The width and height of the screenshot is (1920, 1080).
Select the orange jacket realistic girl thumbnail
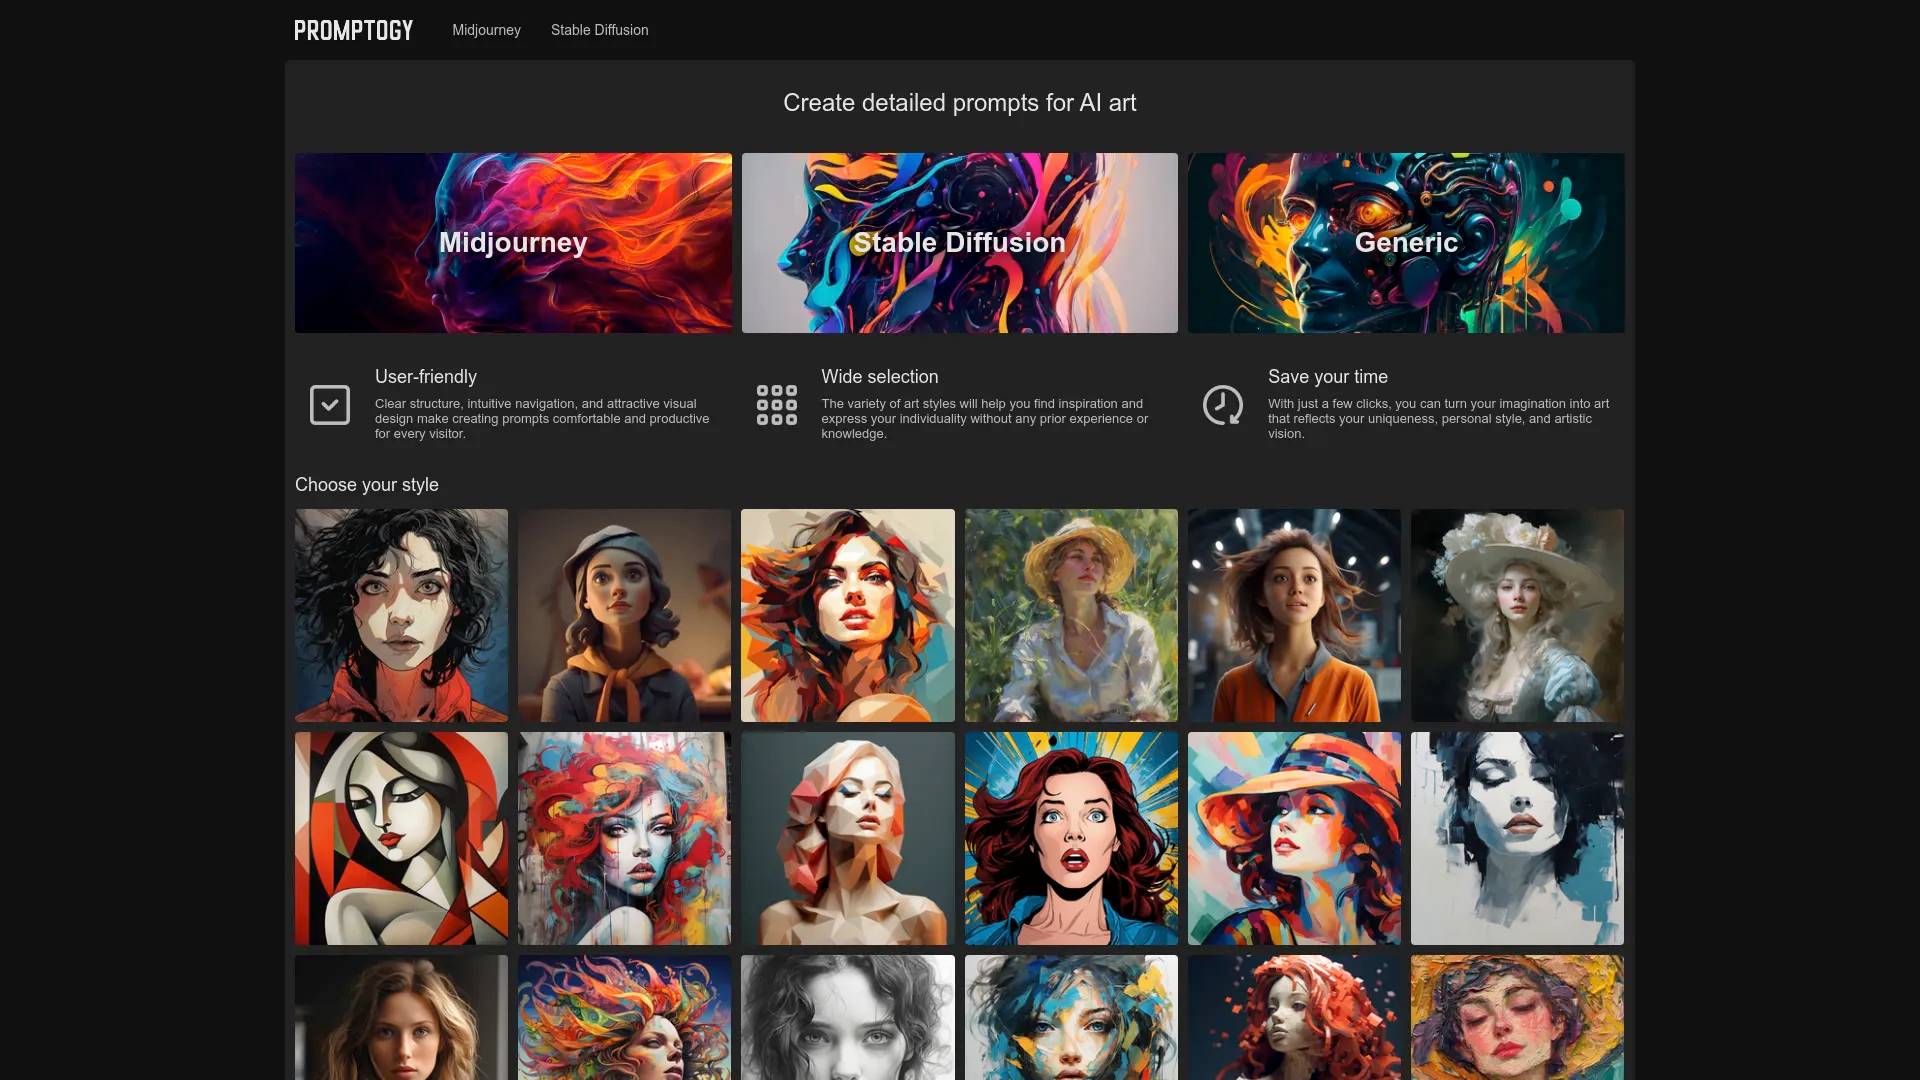click(1294, 615)
